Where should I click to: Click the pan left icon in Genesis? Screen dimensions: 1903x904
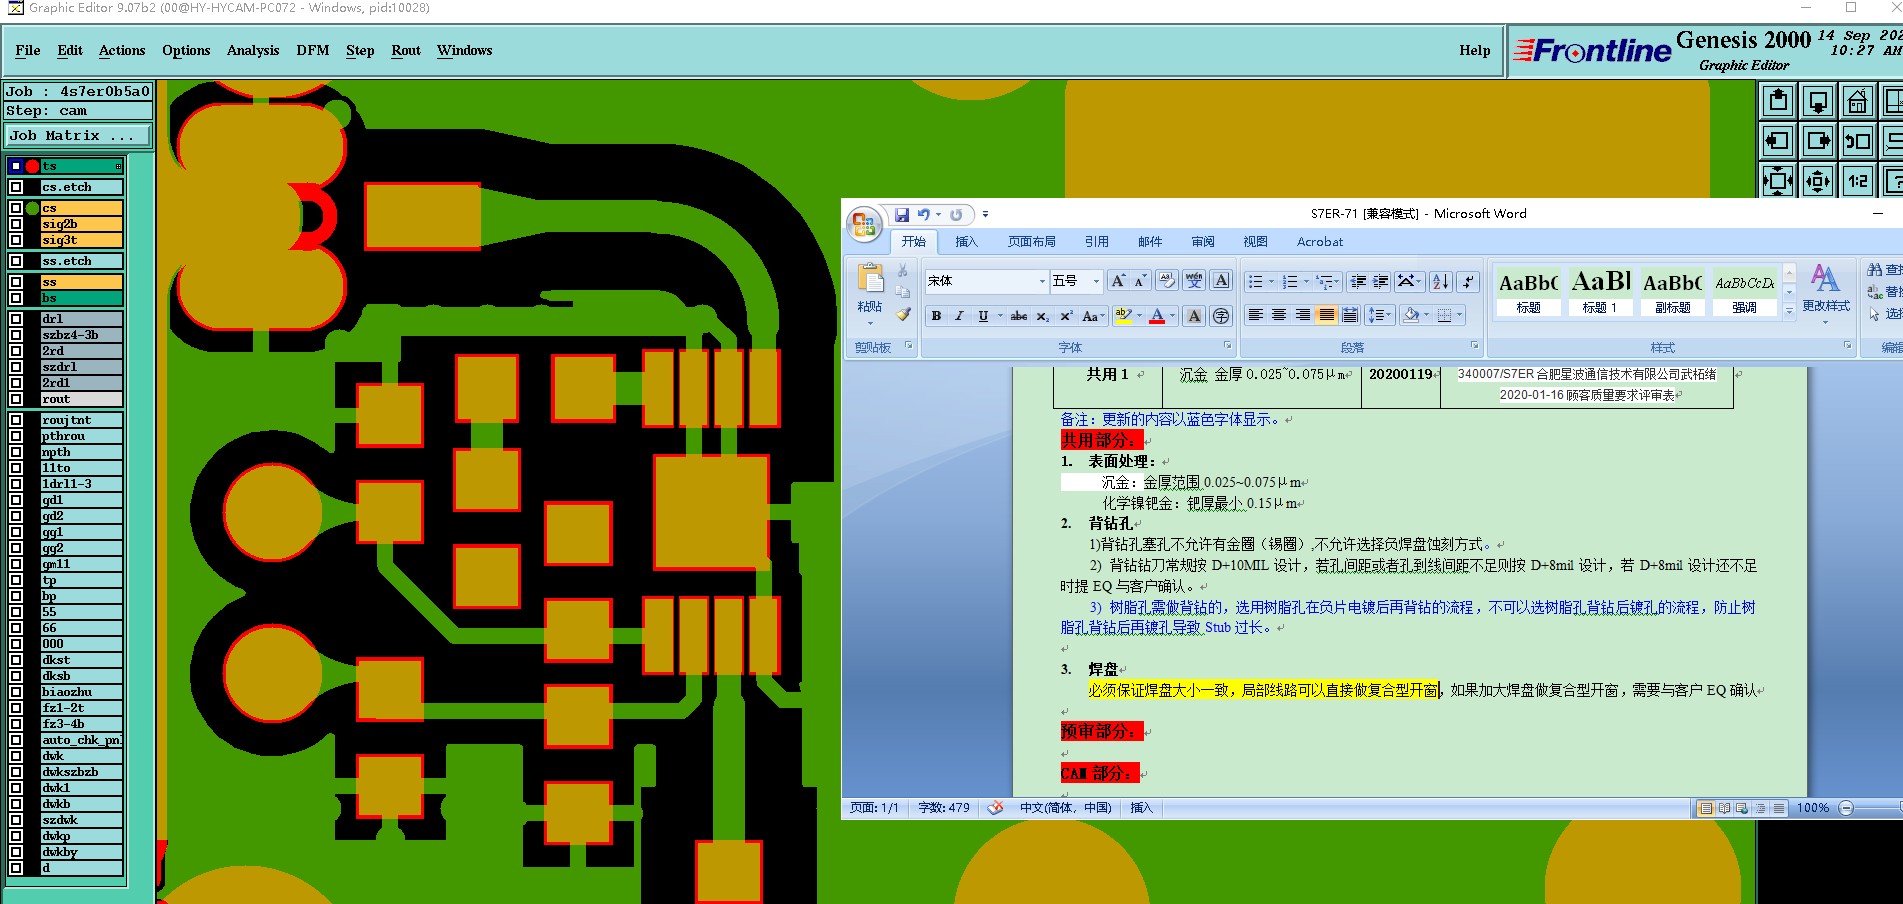[x=1778, y=141]
